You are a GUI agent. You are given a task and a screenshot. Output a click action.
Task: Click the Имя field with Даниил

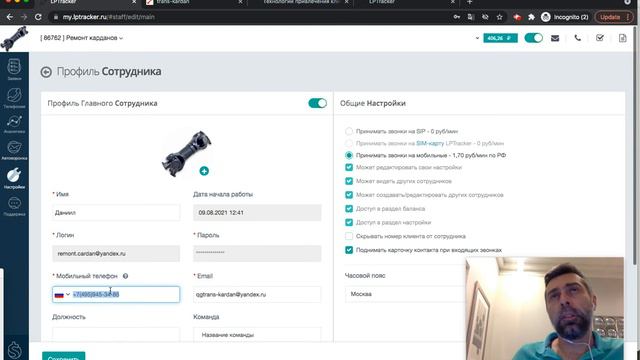point(116,213)
